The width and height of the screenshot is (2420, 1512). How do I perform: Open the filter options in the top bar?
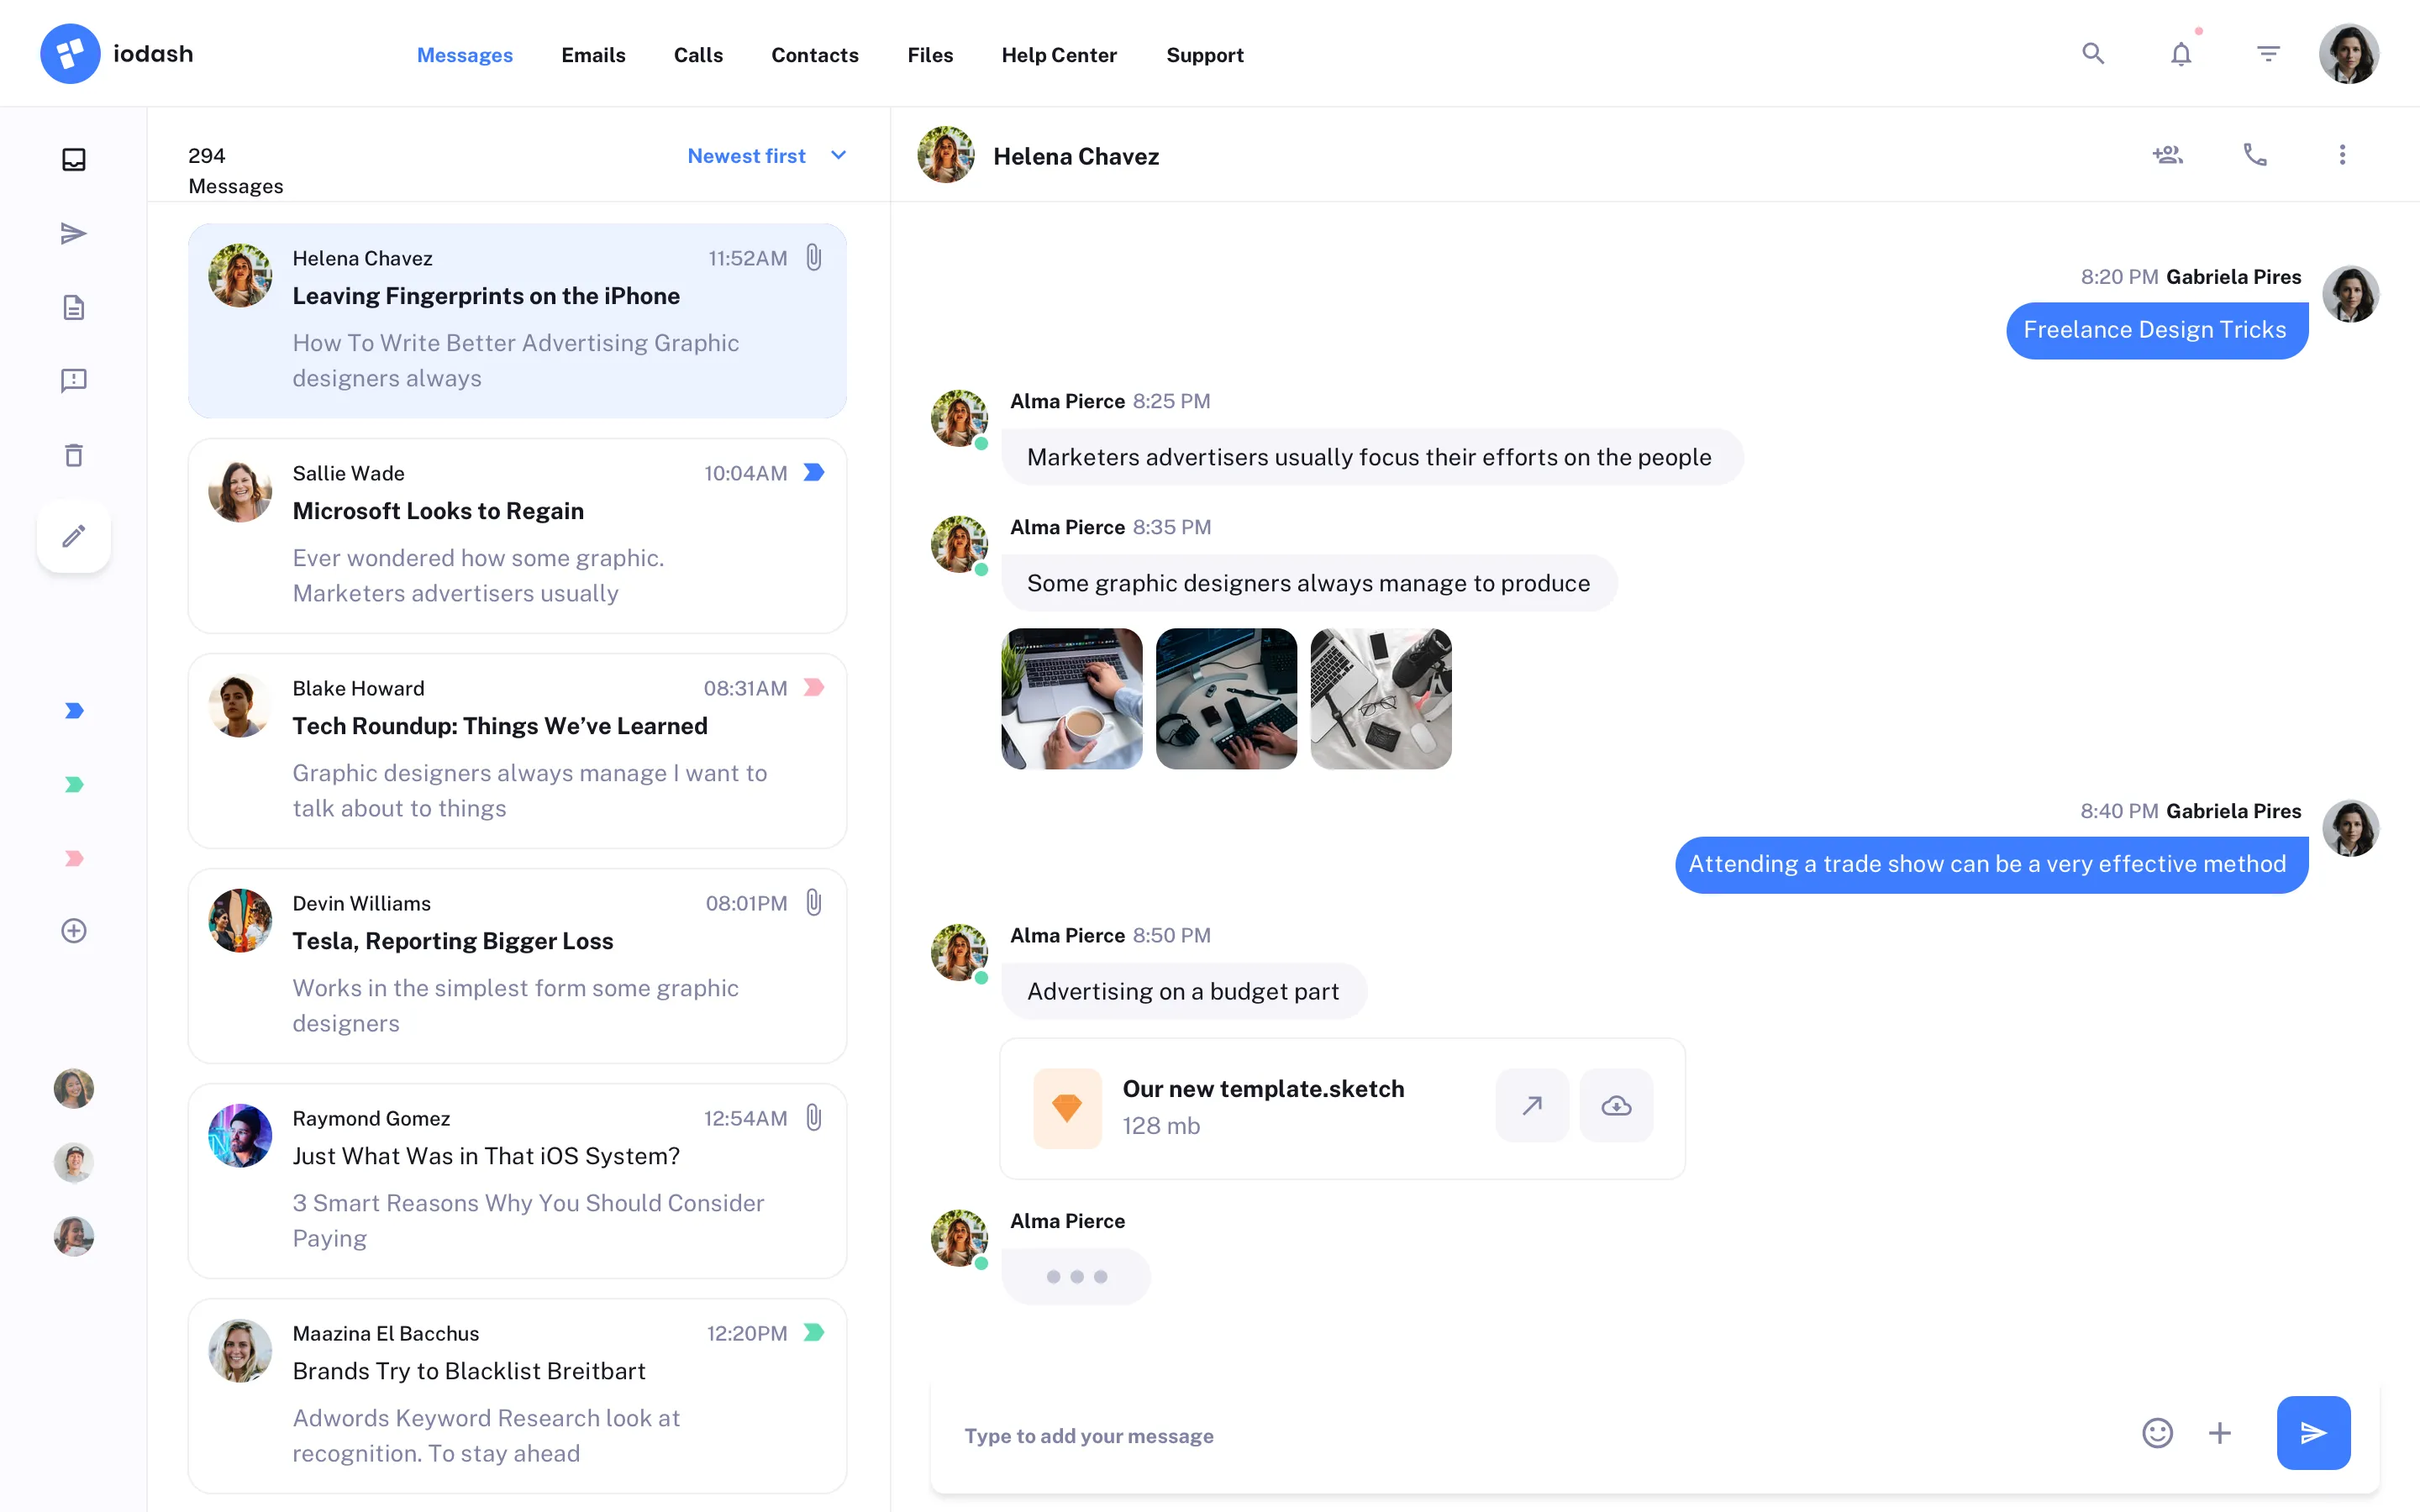pos(2267,53)
